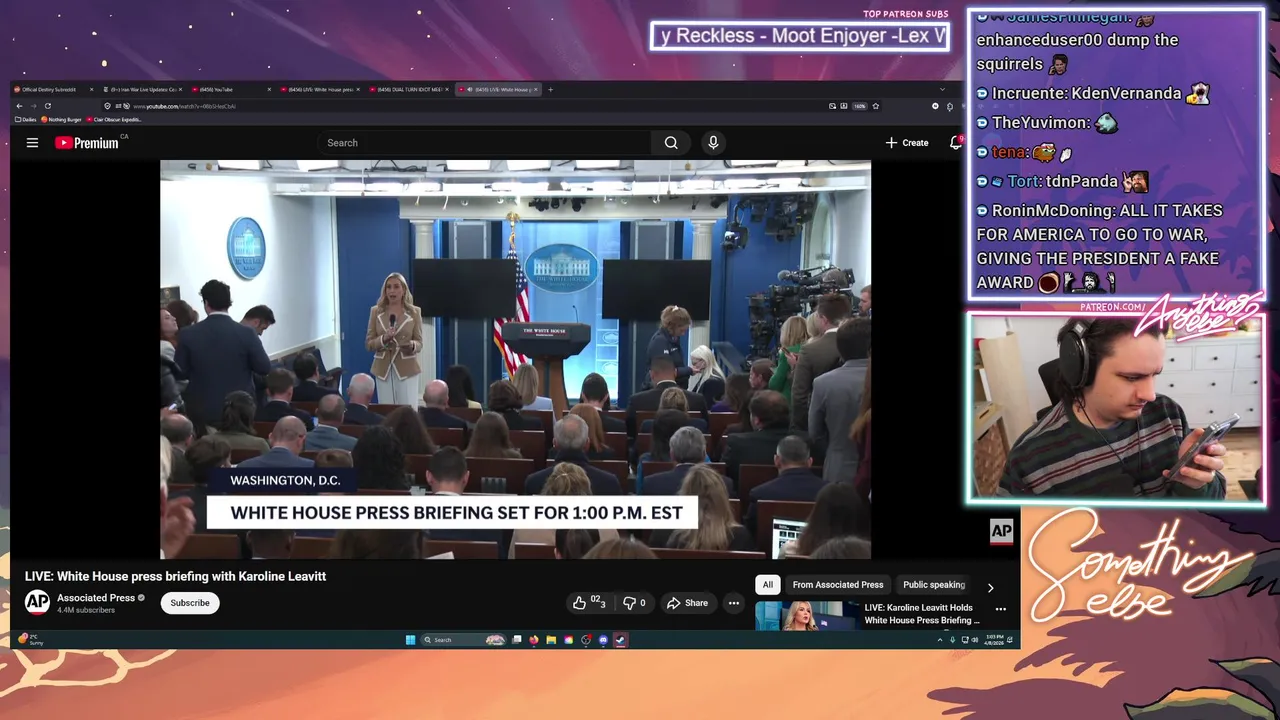Viewport: 1280px width, 720px height.
Task: Open Steam from the taskbar
Action: pos(620,640)
